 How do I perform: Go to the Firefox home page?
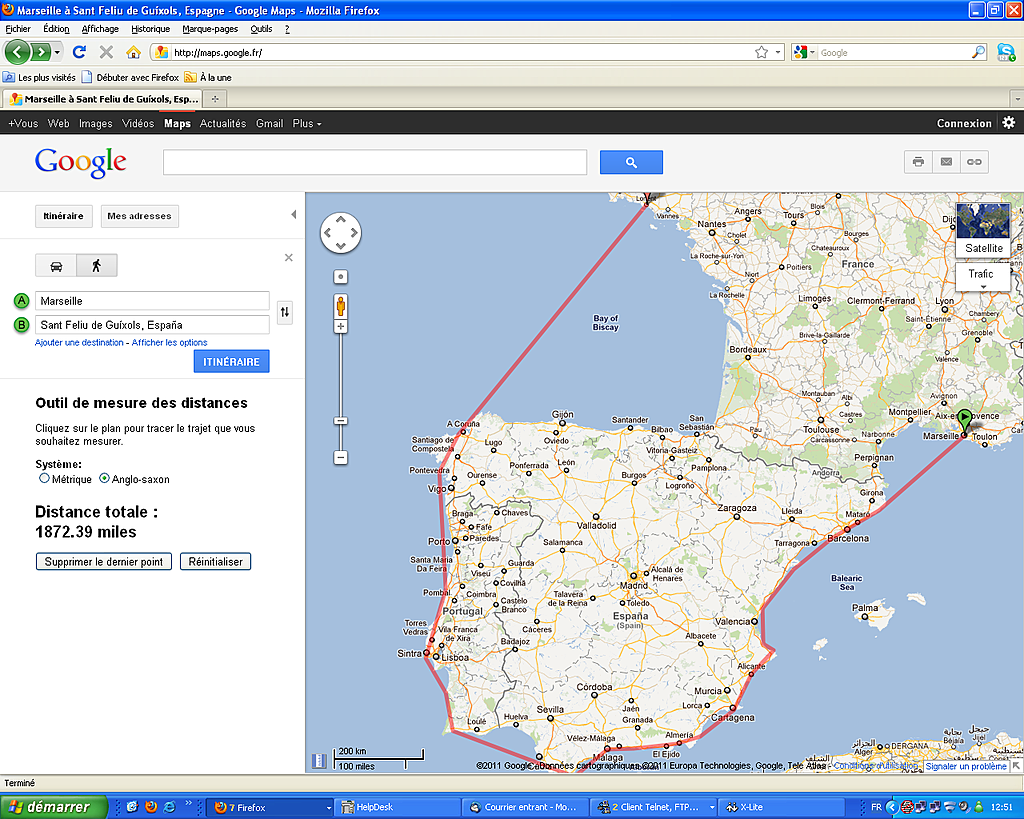pyautogui.click(x=133, y=52)
